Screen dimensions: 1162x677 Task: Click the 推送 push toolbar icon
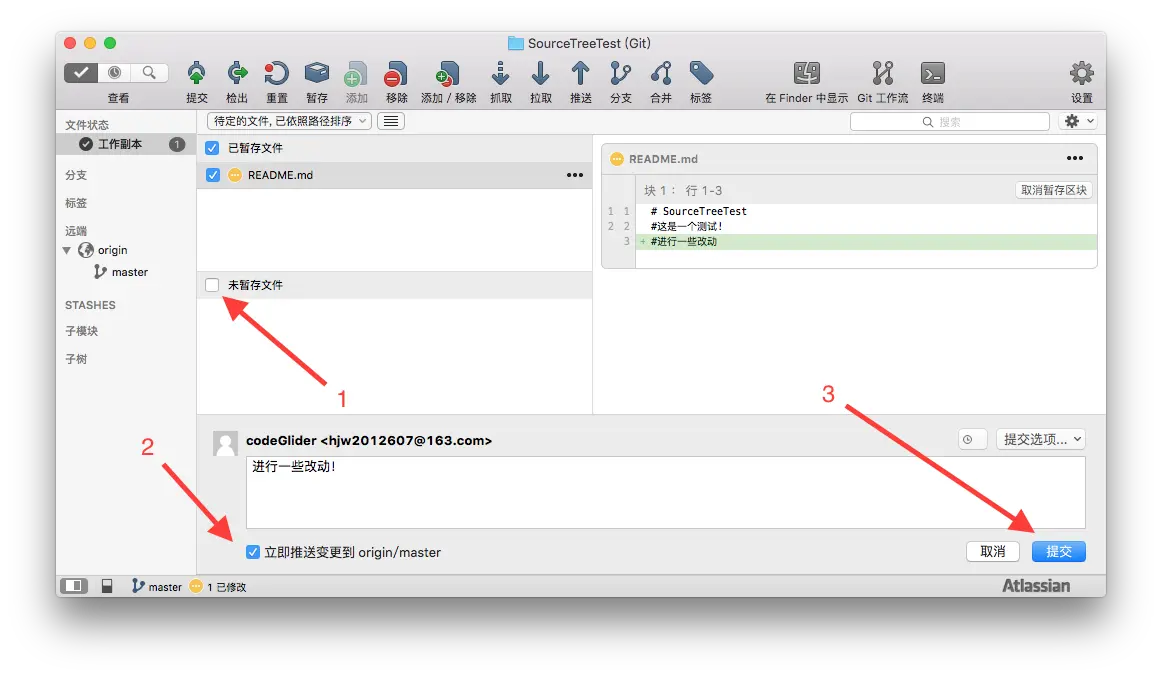580,73
